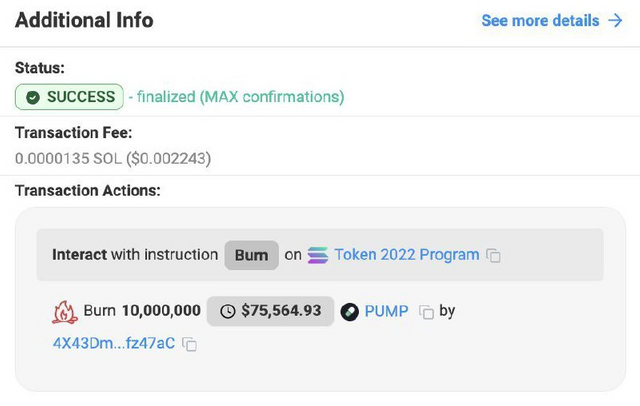Click the PUMP token pill icon
The image size is (640, 406).
[349, 312]
